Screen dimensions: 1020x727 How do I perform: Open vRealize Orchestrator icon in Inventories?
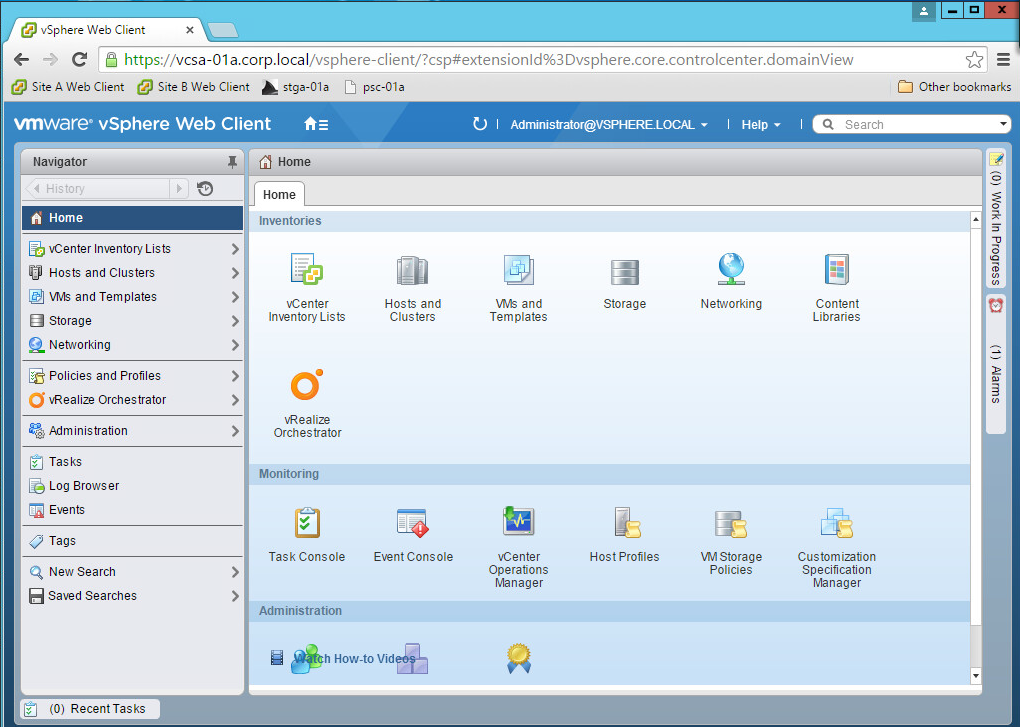(306, 385)
